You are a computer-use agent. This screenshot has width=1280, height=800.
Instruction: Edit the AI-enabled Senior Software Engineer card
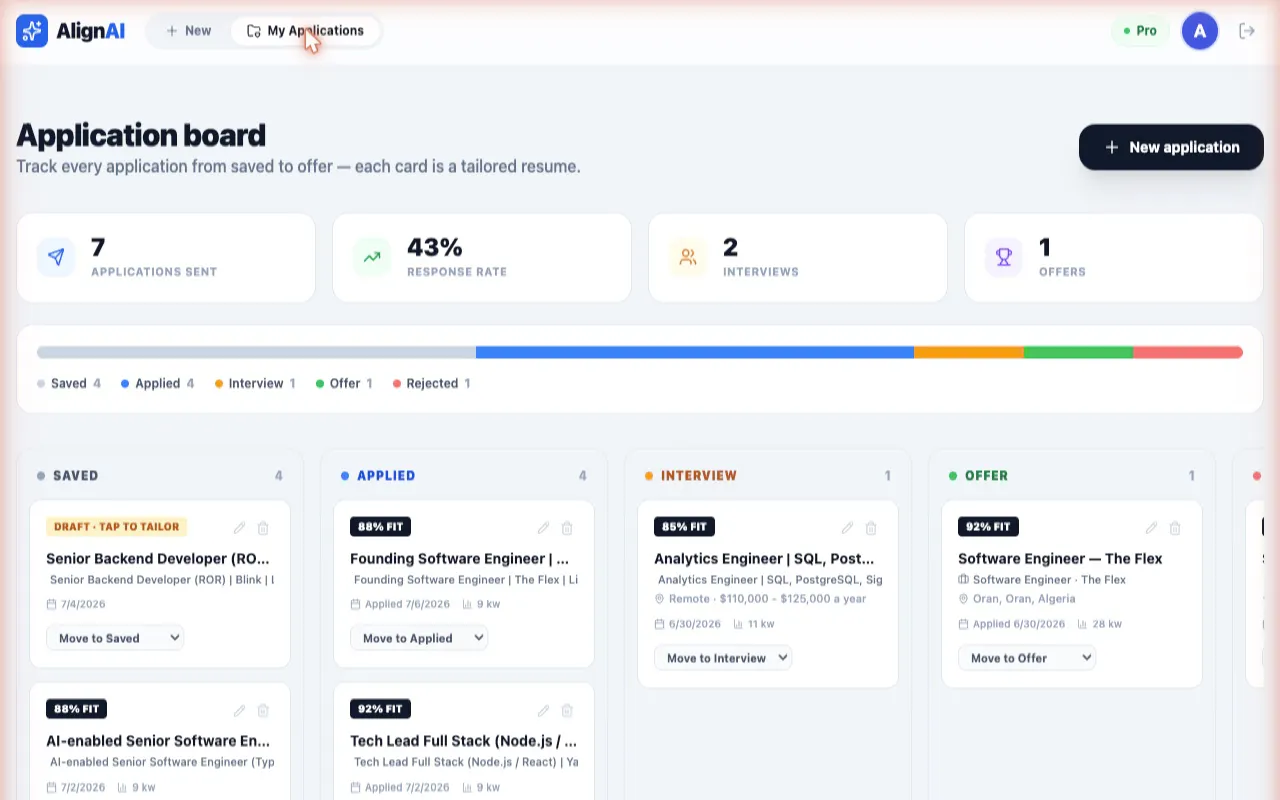click(x=239, y=710)
